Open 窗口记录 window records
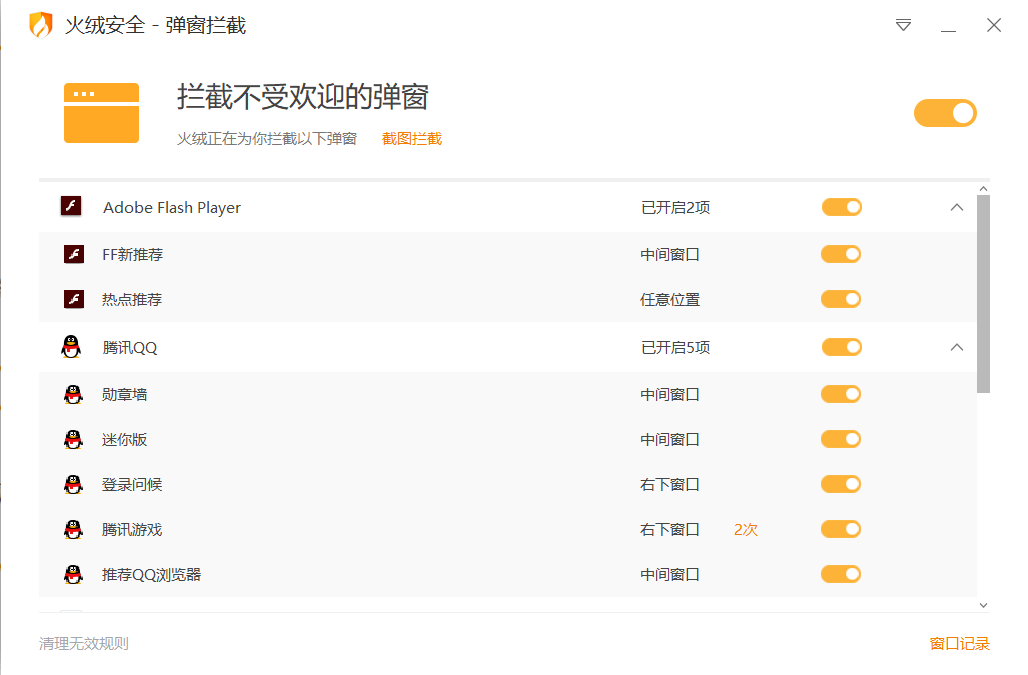The height and width of the screenshot is (675, 1028). (959, 643)
